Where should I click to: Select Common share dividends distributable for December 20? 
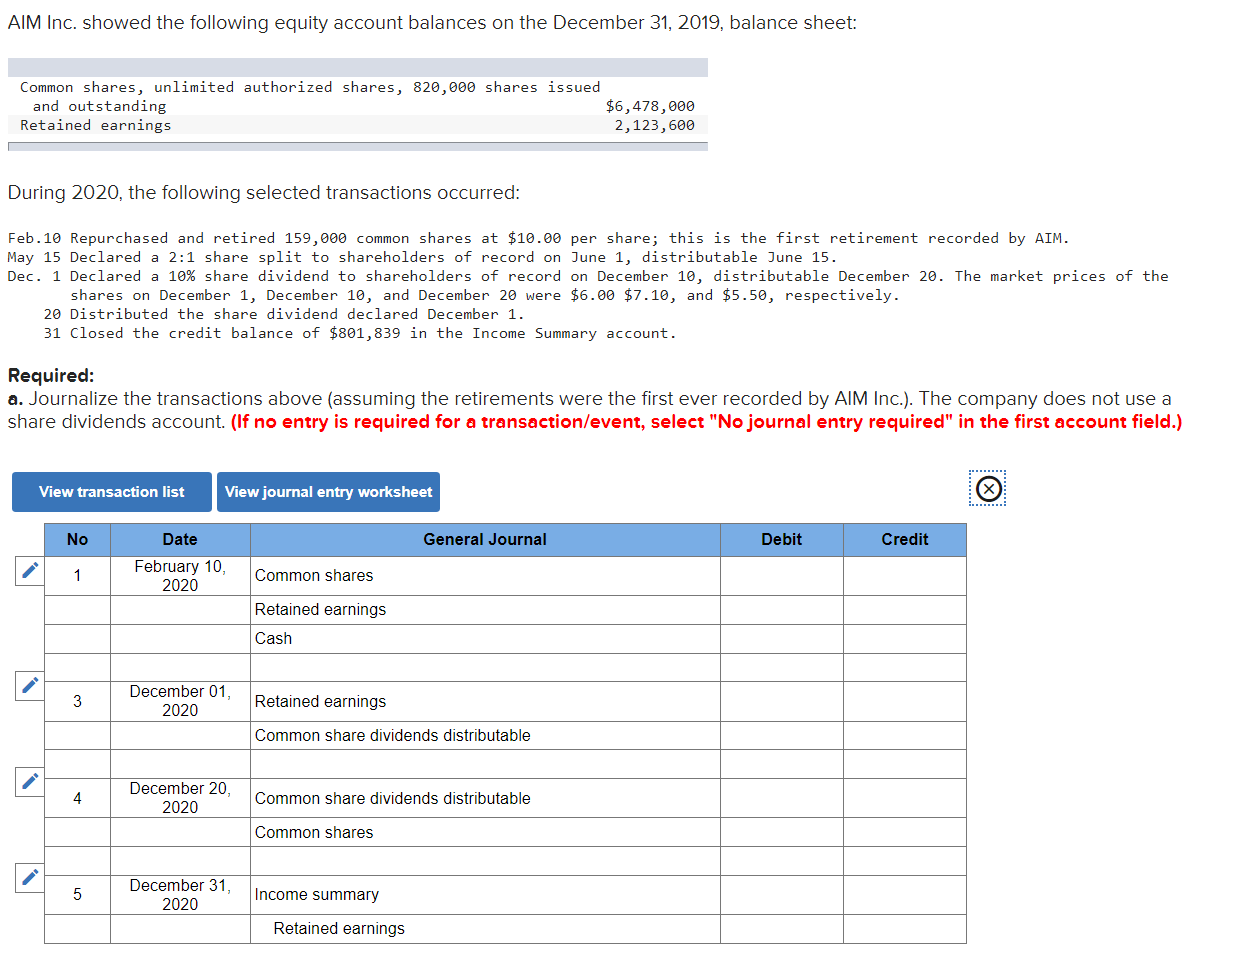tap(485, 798)
